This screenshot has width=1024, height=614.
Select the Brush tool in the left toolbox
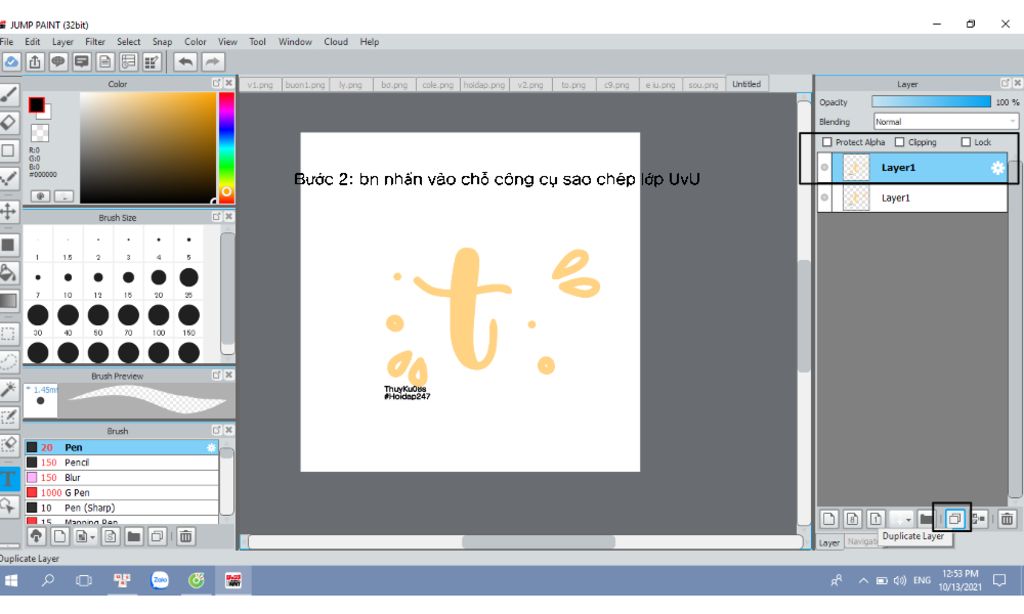8,95
